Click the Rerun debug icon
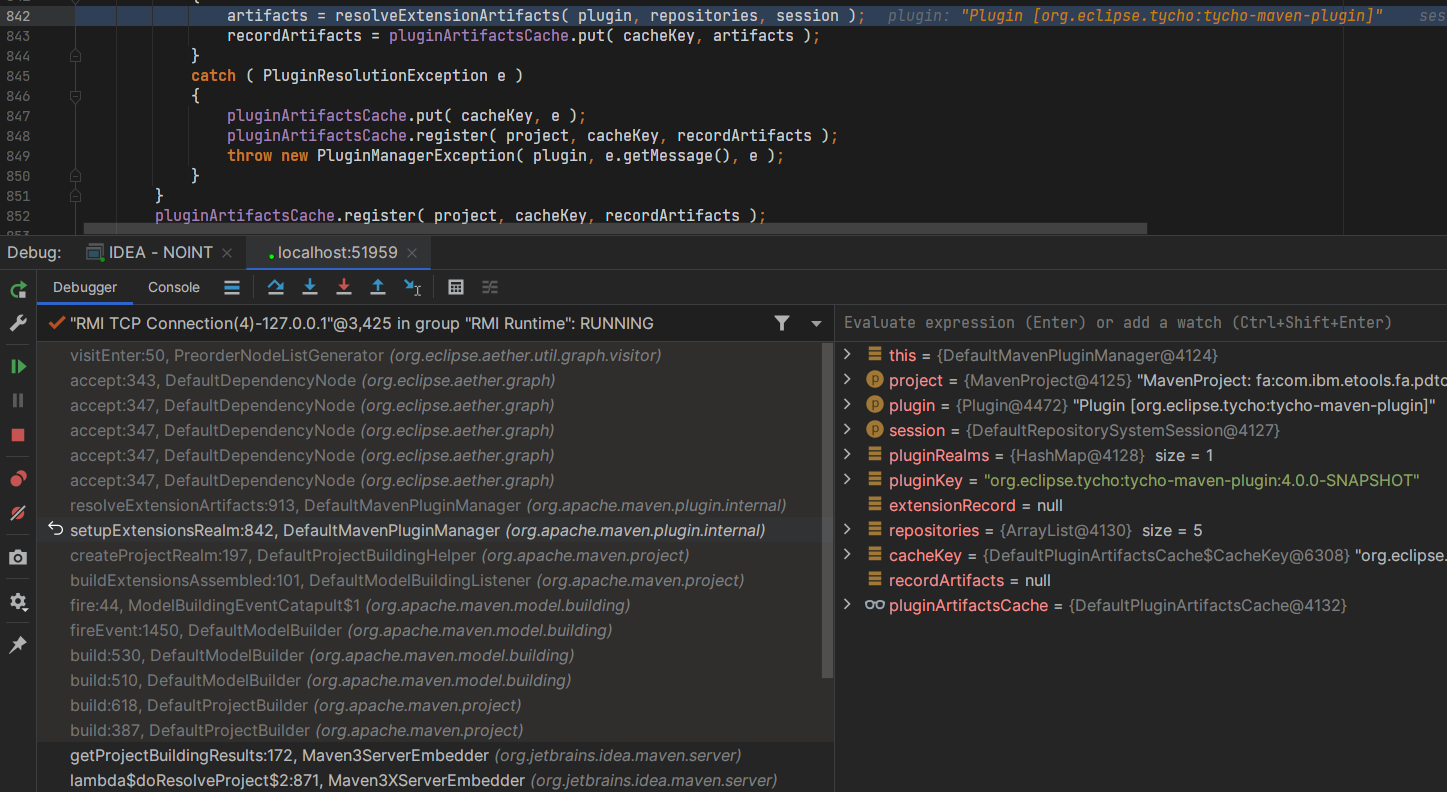This screenshot has width=1447, height=792. (x=18, y=290)
